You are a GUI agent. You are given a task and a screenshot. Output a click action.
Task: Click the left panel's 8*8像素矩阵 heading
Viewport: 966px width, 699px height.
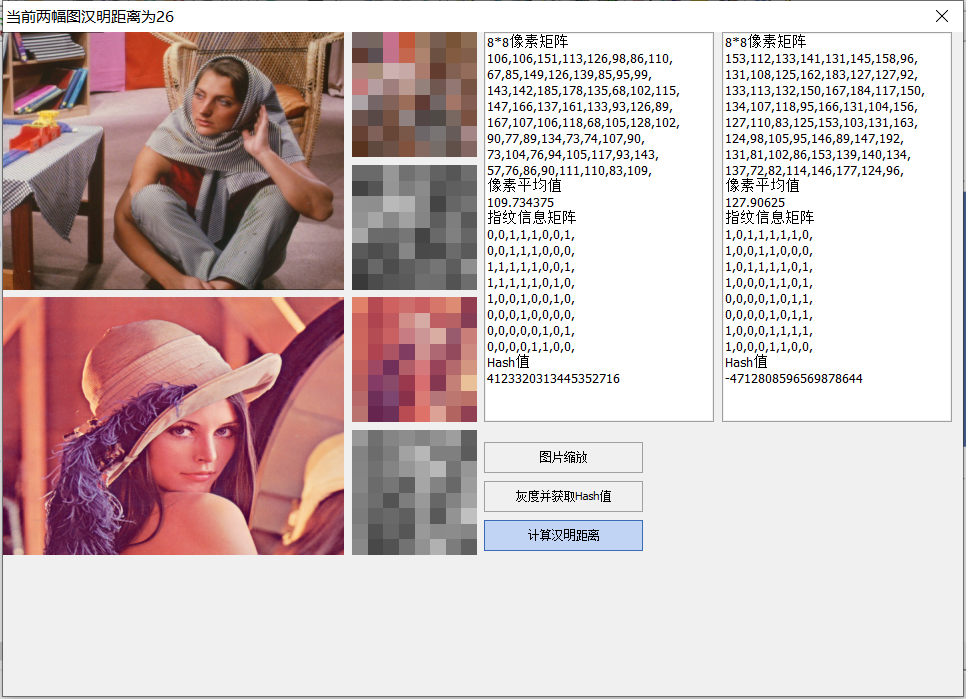pos(527,42)
